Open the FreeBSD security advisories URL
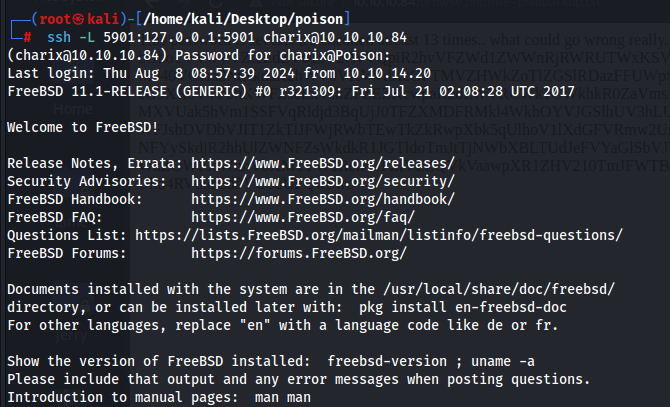 [323, 181]
